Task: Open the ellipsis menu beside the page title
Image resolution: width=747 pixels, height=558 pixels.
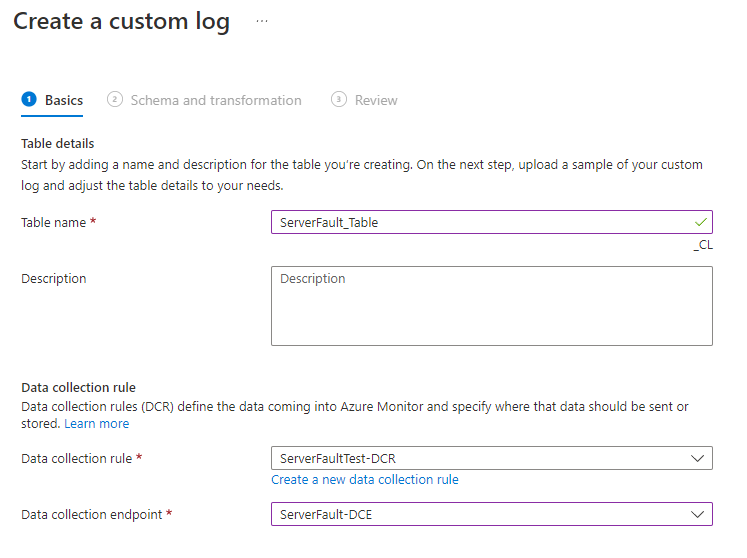Action: 262,21
